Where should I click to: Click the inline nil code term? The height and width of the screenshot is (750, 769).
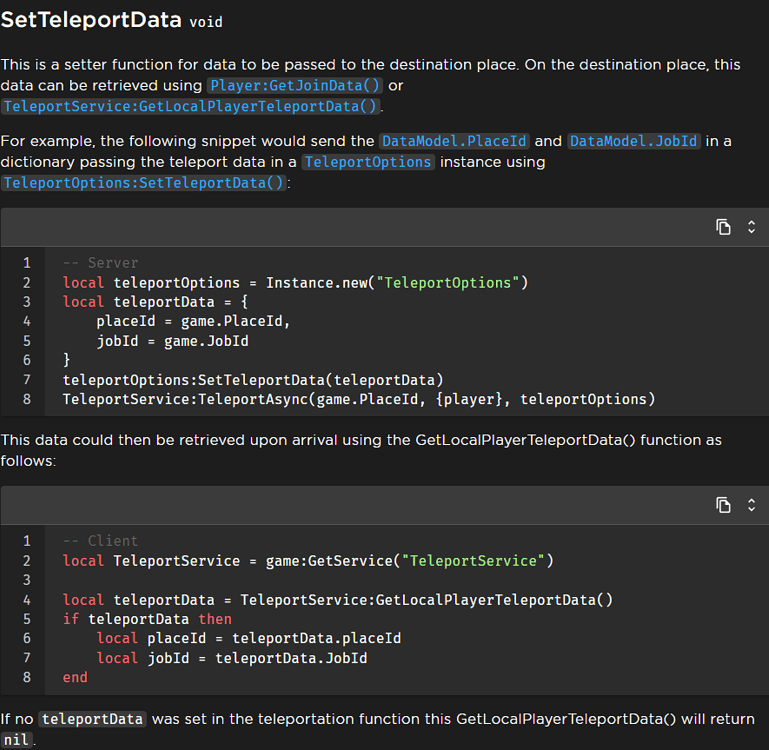17,740
